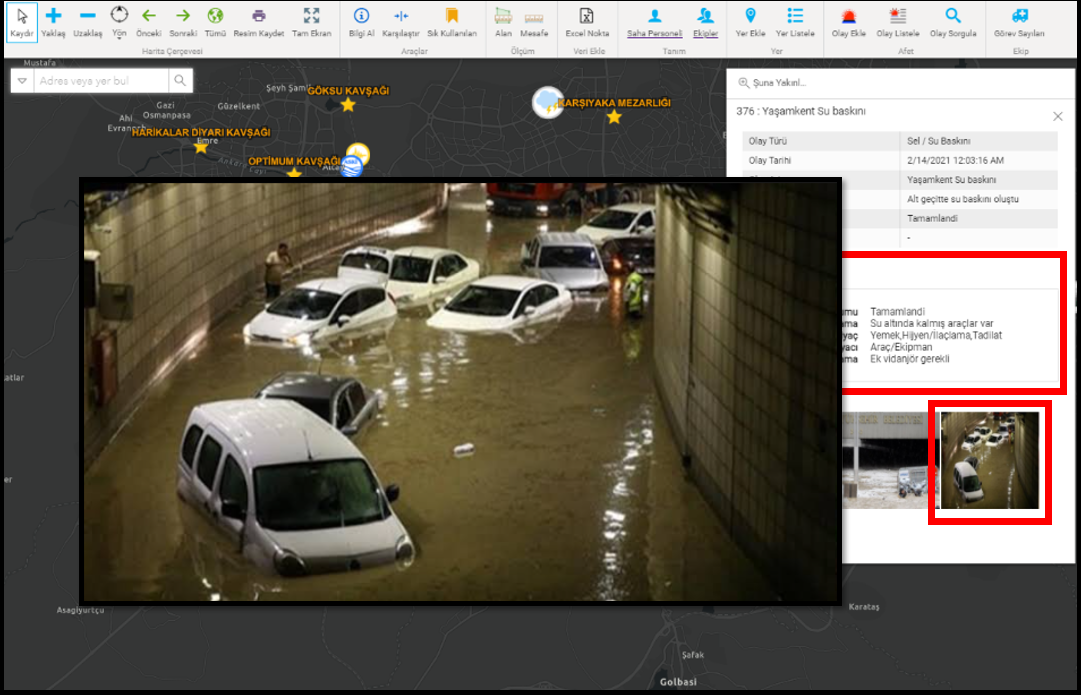The height and width of the screenshot is (695, 1081).
Task: Click Görev Sayıları team task counts
Action: [1019, 17]
